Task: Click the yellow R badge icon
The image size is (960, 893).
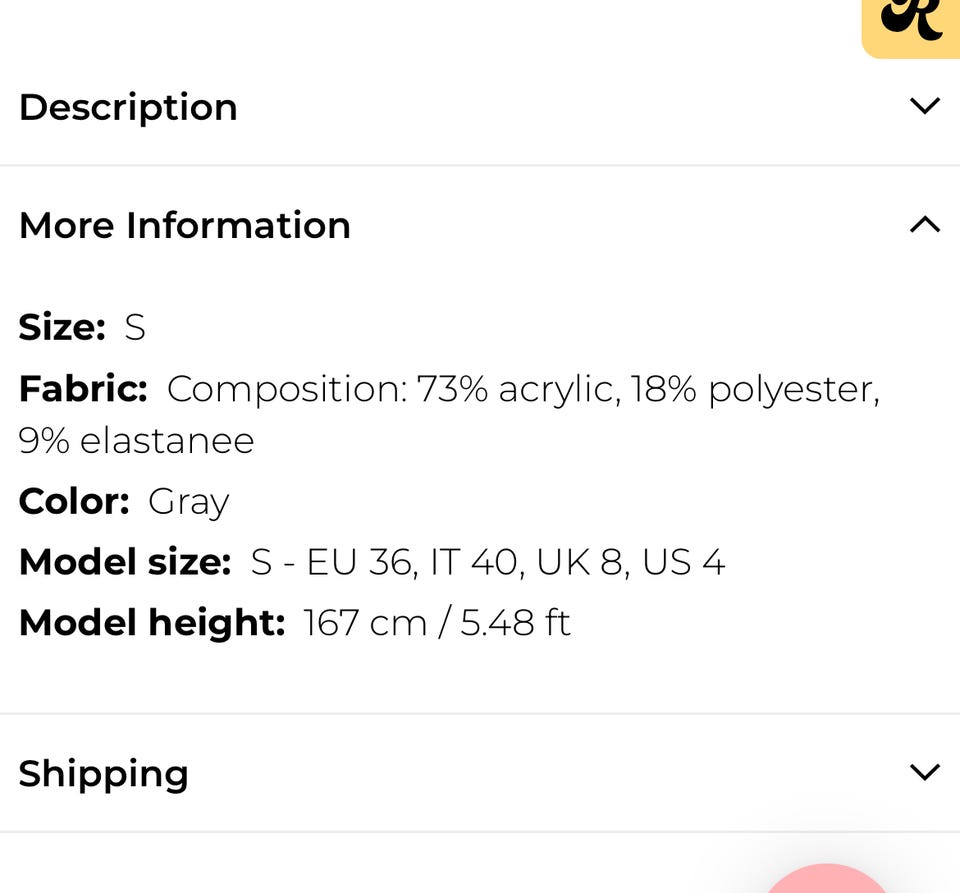Action: tap(912, 24)
